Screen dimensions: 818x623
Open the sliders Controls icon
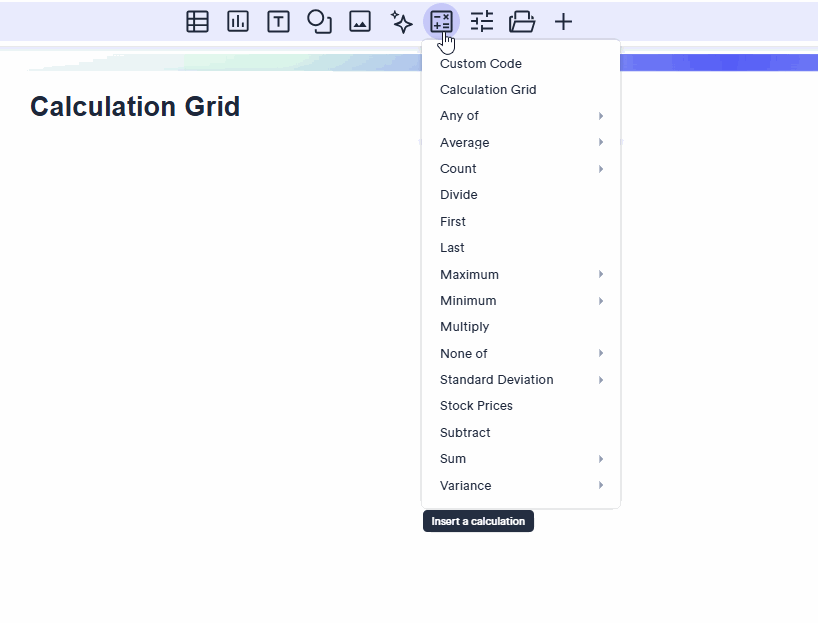pyautogui.click(x=482, y=21)
